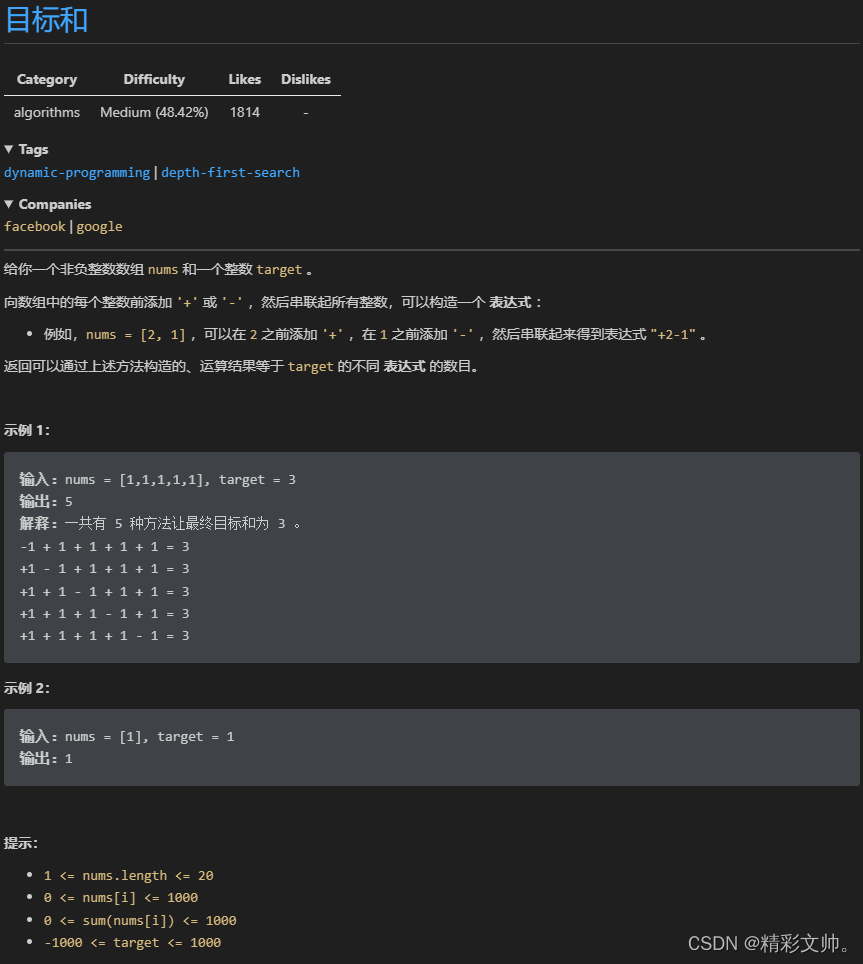
Task: Open the facebook company link
Action: pyautogui.click(x=35, y=226)
